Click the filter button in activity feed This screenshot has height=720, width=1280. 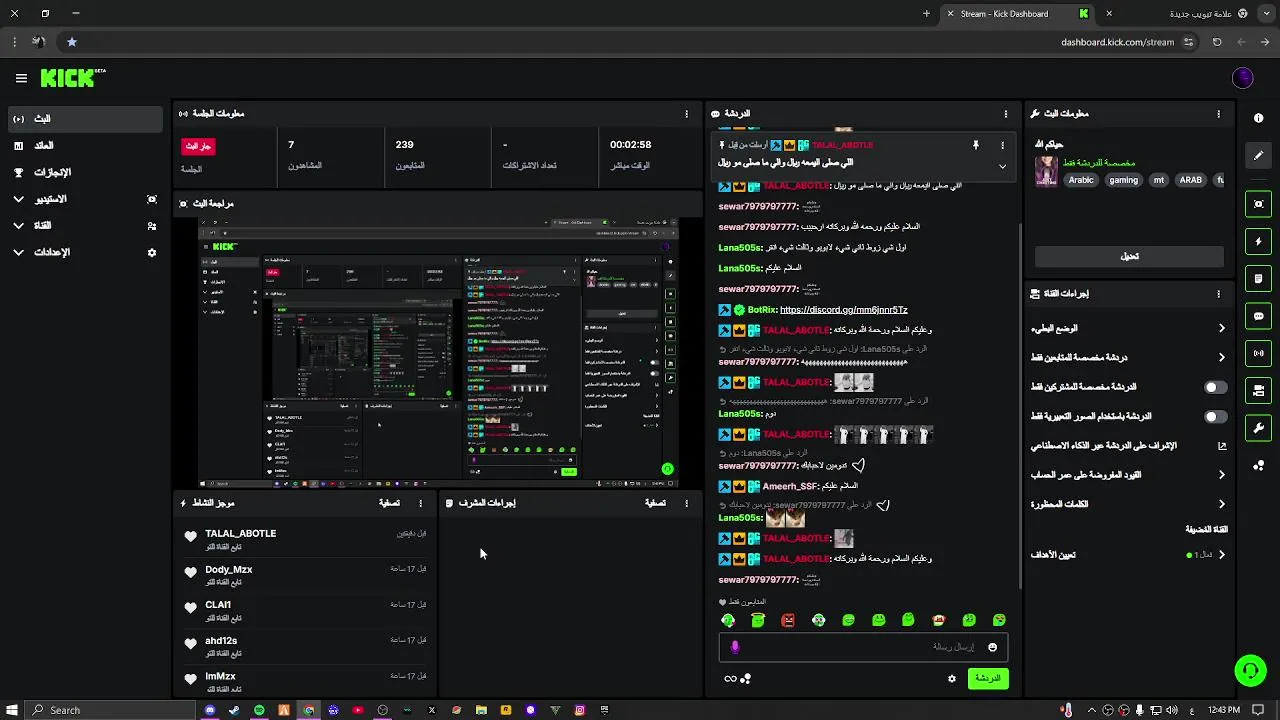pos(390,503)
